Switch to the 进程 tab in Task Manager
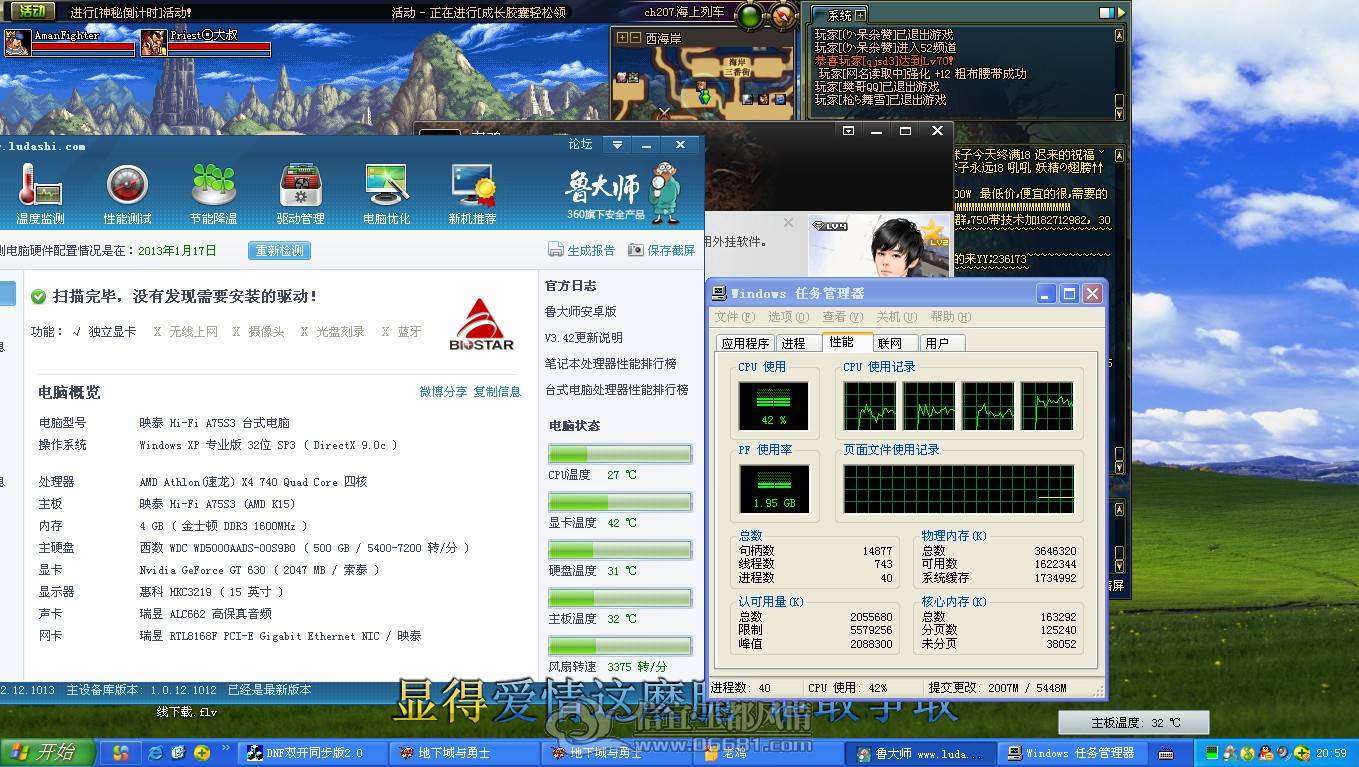 pyautogui.click(x=793, y=343)
